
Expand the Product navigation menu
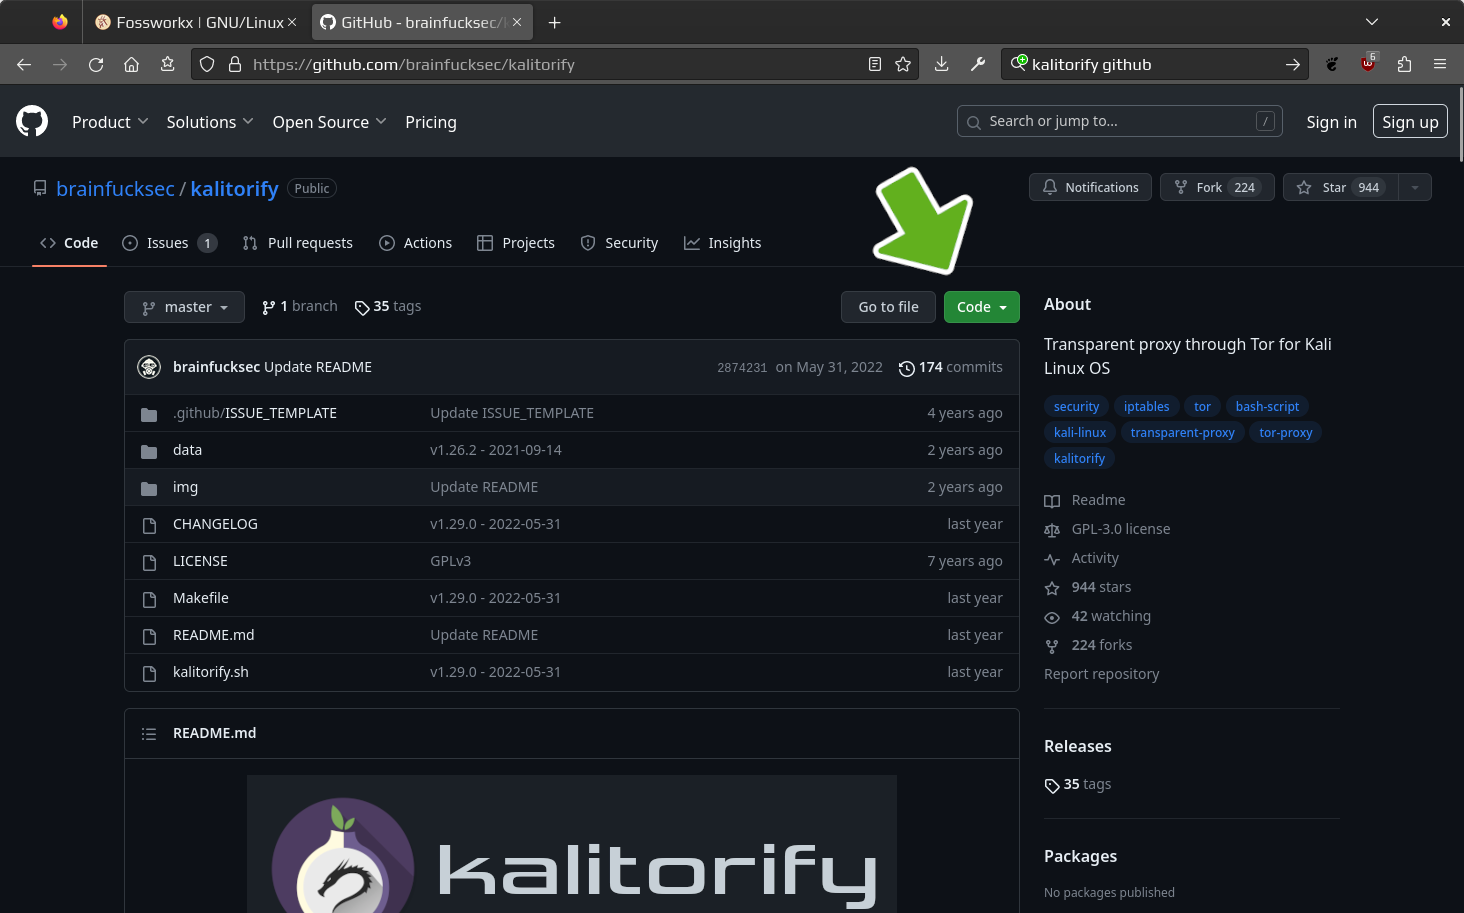pyautogui.click(x=110, y=122)
